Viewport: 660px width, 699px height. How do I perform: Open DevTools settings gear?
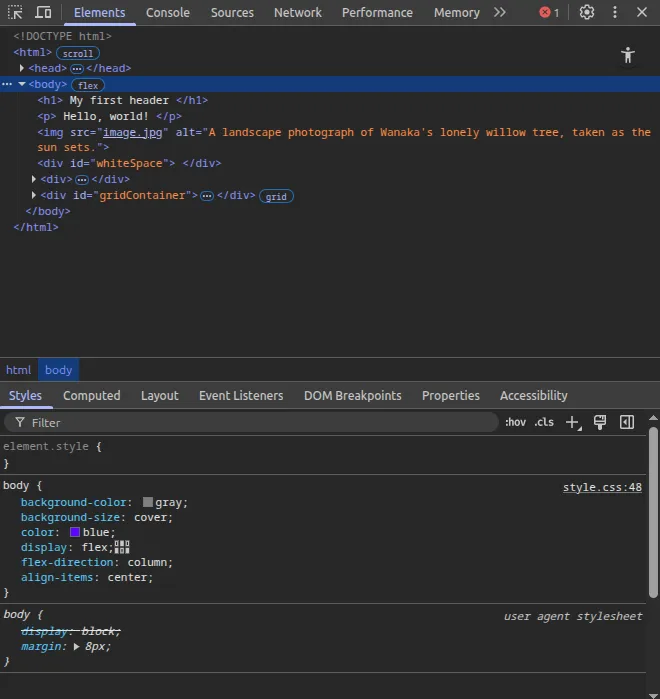point(586,12)
